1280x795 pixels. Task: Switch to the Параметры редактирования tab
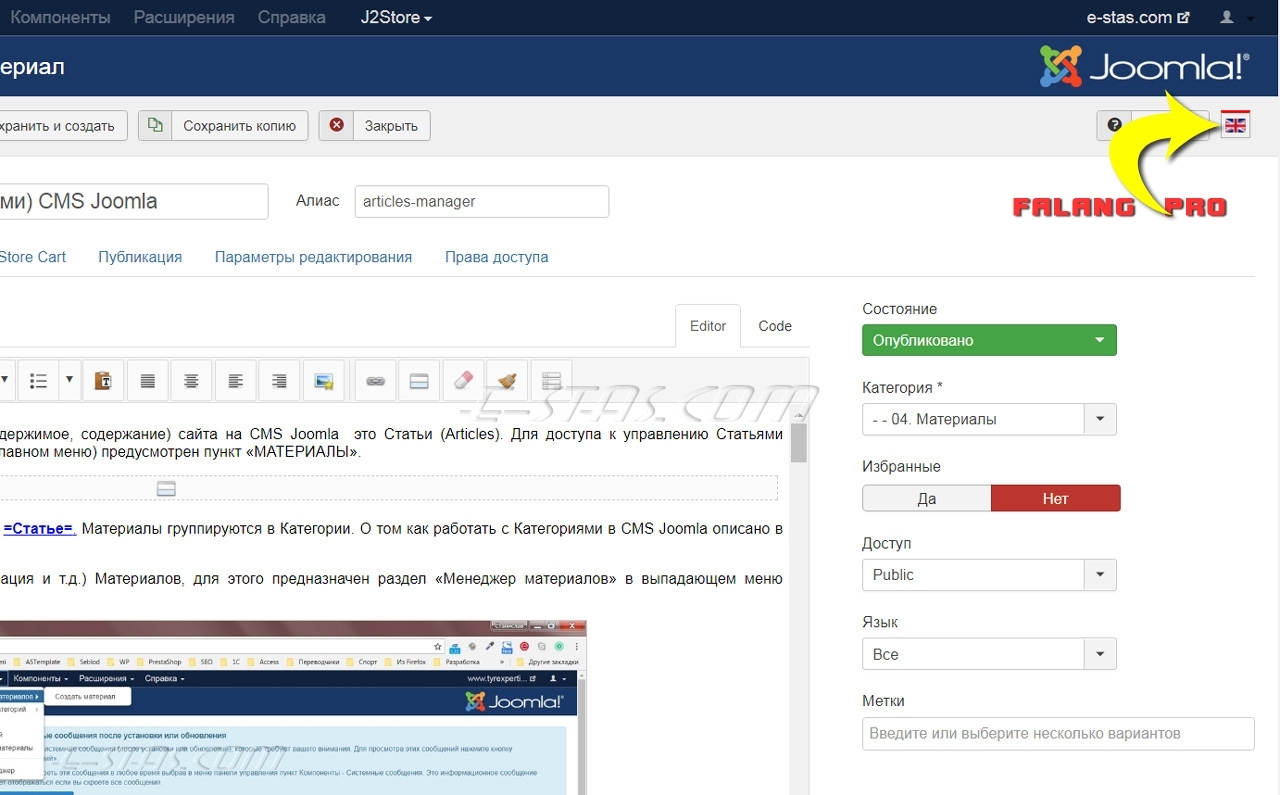click(313, 257)
